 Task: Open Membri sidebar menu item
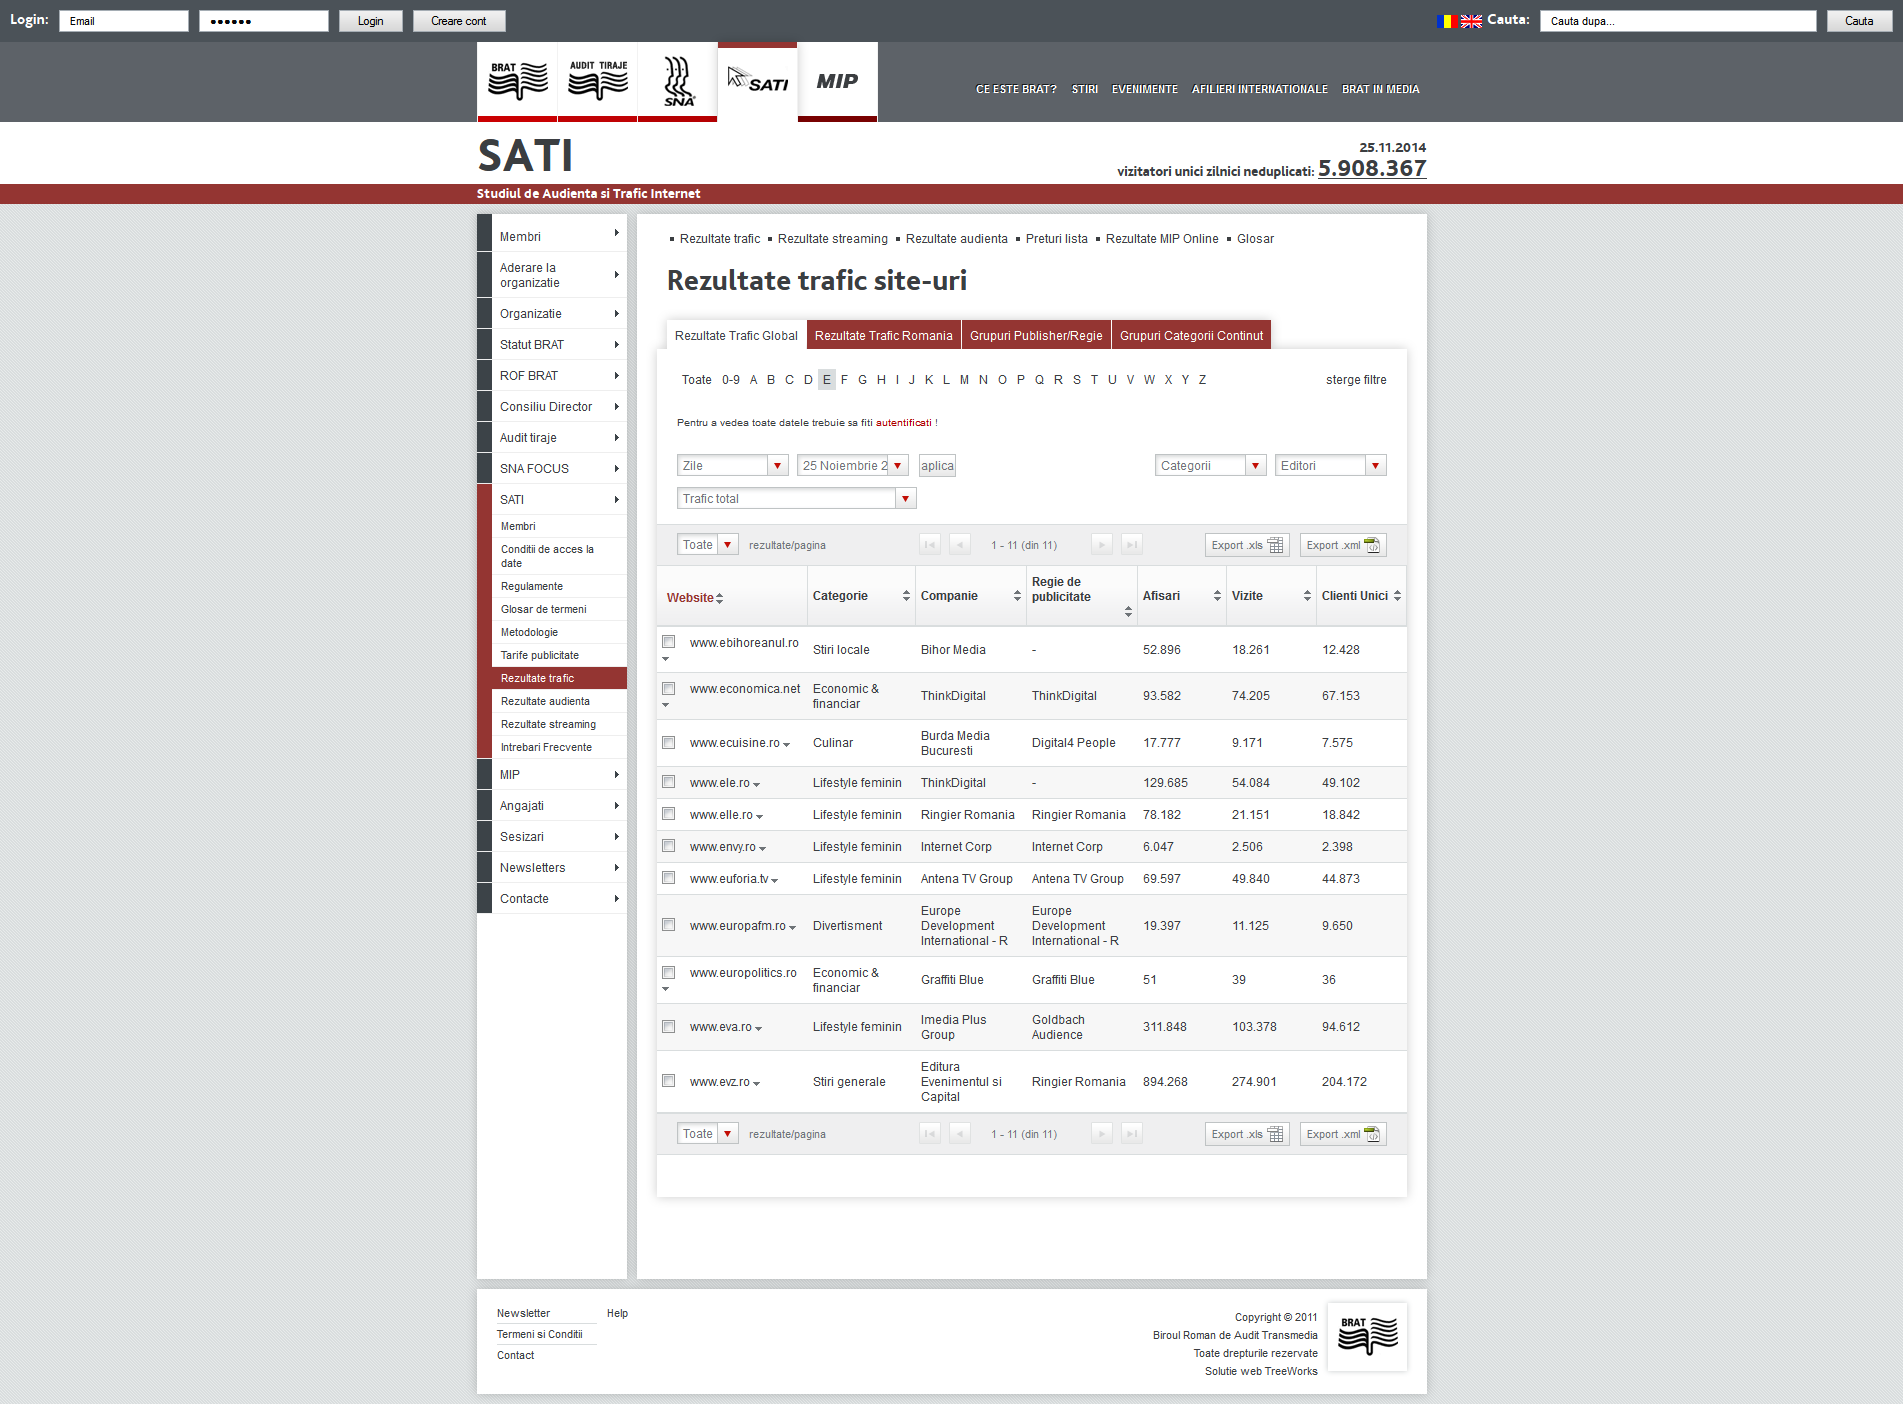point(552,237)
